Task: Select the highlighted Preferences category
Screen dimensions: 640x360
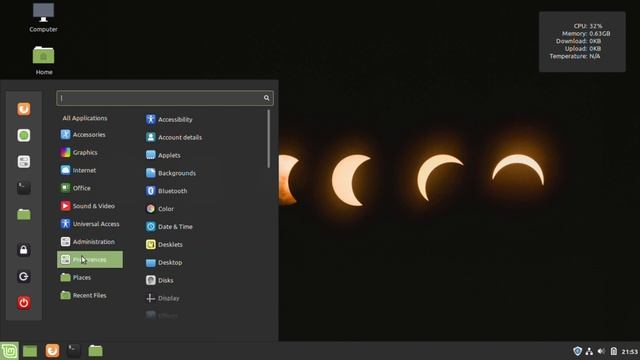Action: pos(90,260)
